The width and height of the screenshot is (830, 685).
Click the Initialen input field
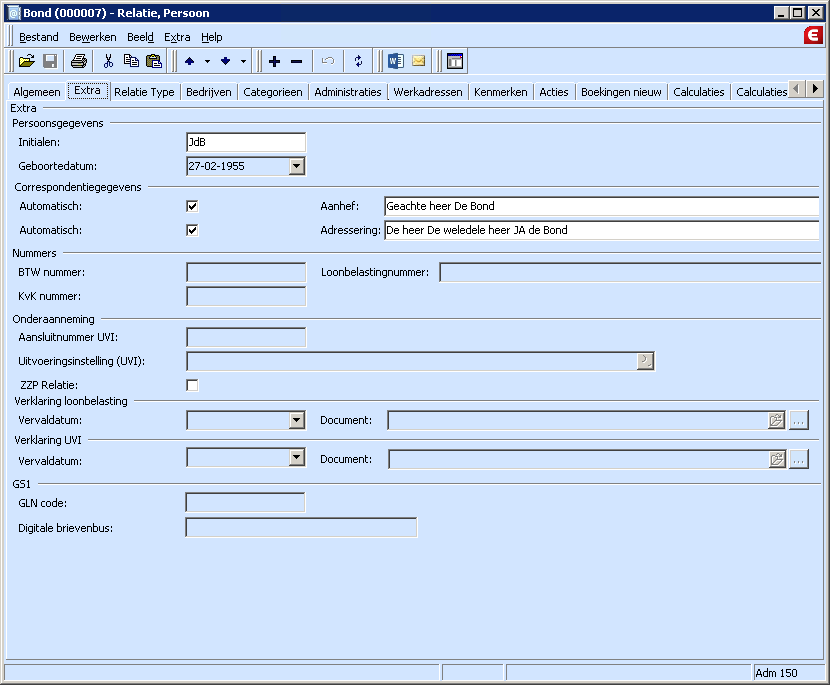(246, 142)
